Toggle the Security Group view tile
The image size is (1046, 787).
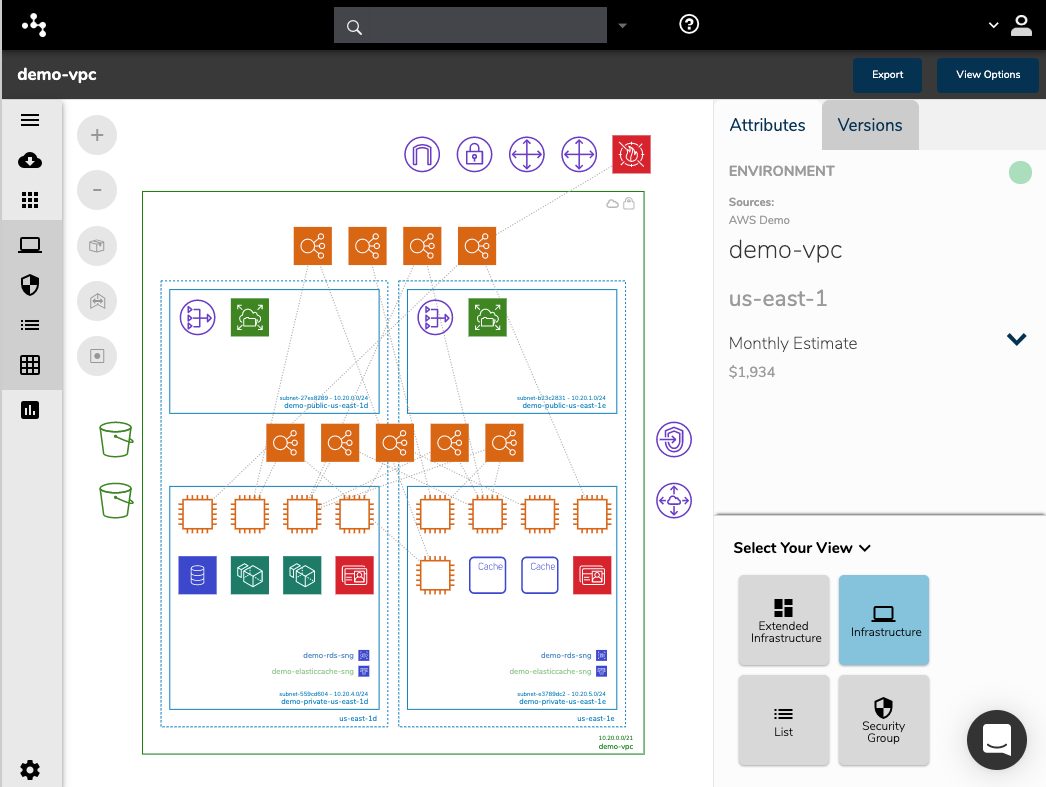pyautogui.click(x=884, y=720)
